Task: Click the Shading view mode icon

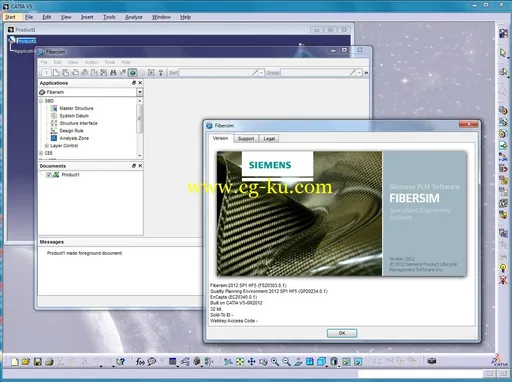Action: click(334, 361)
